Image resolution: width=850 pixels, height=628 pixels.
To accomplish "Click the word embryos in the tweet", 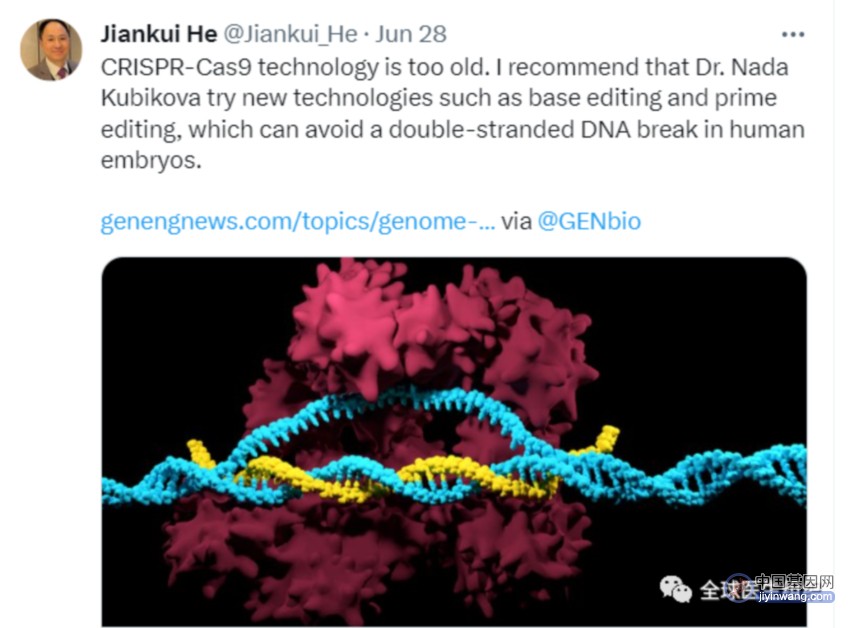I will [x=151, y=161].
